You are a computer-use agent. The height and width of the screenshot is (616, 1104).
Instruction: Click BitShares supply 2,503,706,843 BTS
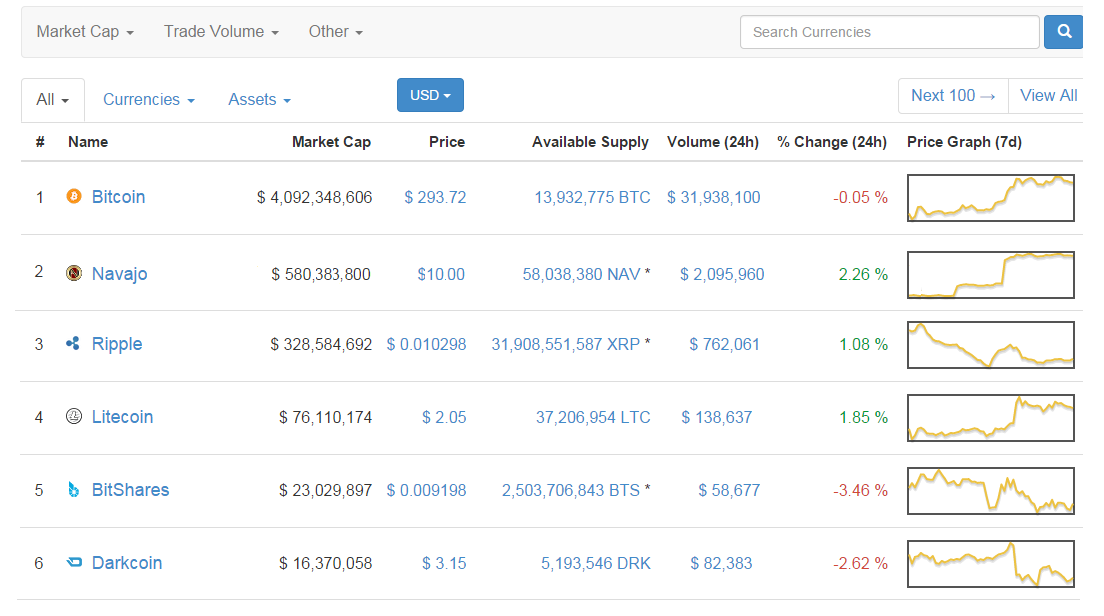coord(570,490)
